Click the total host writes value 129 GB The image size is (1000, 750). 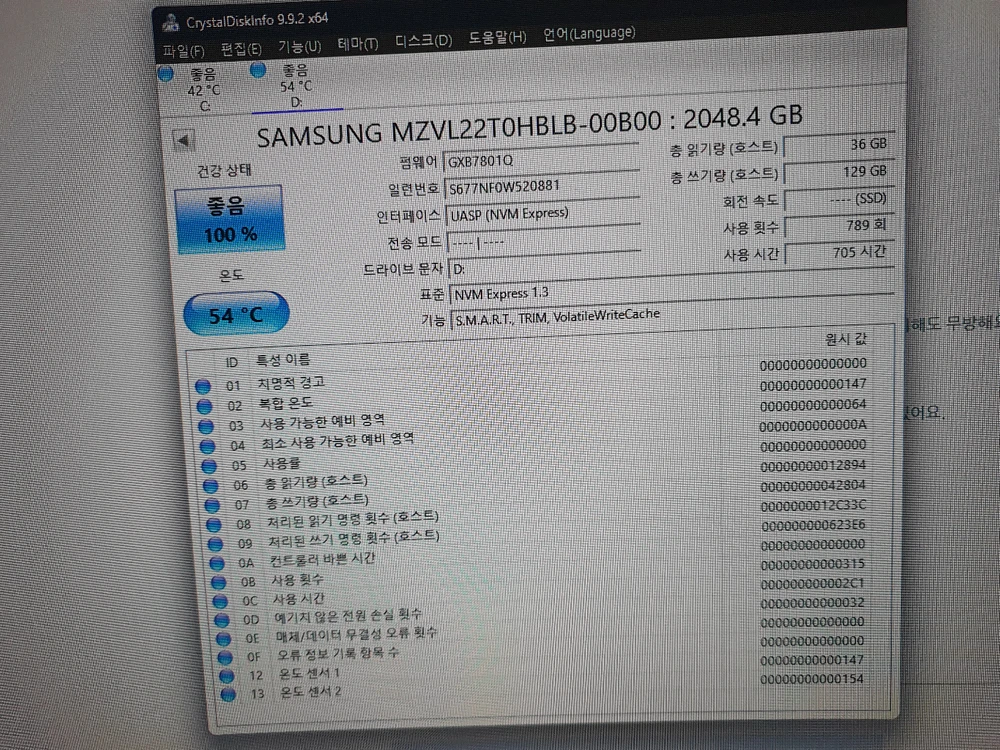[x=839, y=172]
